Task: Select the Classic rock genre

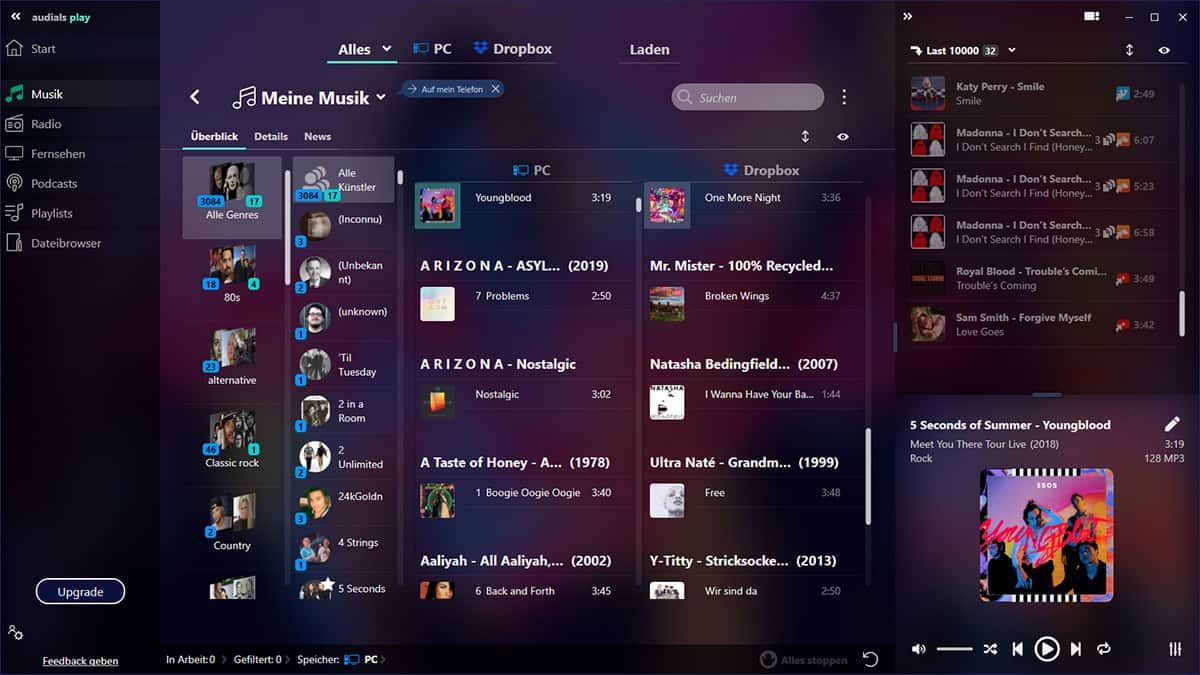Action: 232,441
